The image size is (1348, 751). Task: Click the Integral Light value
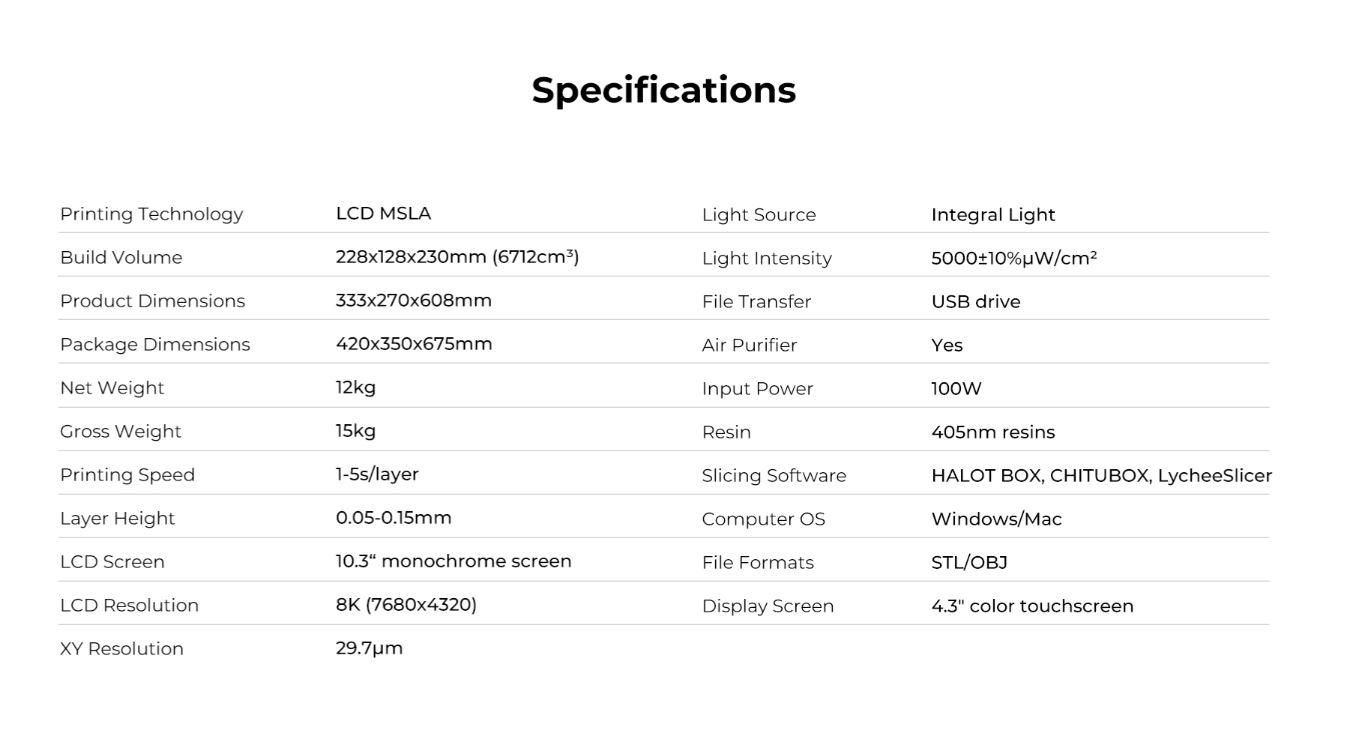click(993, 215)
